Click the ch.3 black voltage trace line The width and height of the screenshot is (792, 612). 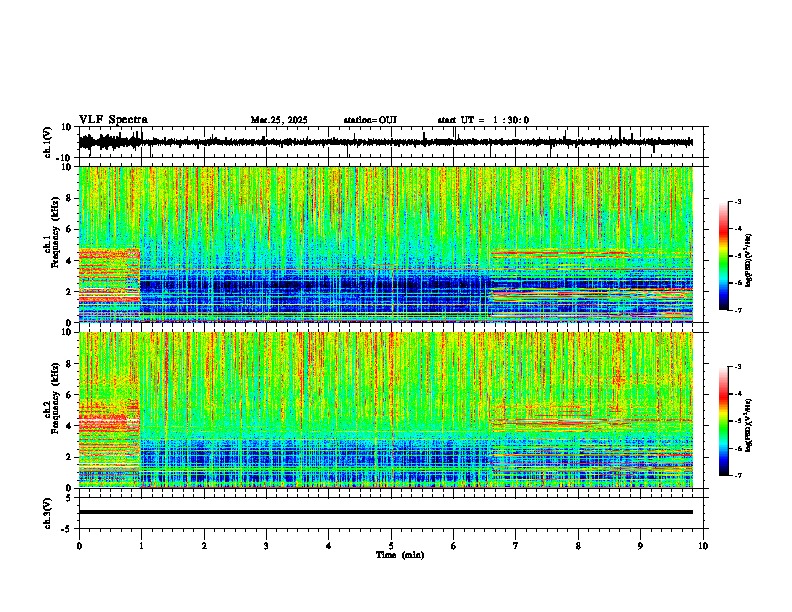pos(386,512)
